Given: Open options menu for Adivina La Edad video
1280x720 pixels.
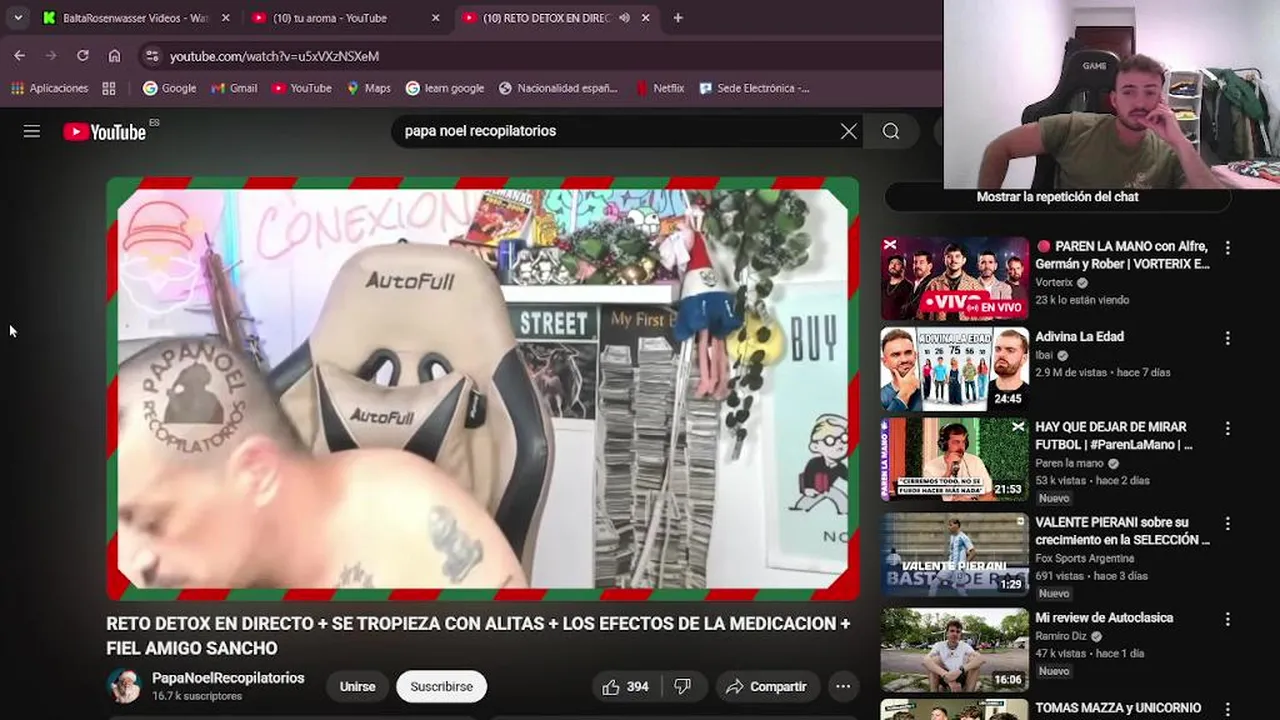Looking at the screenshot, I should [1227, 339].
